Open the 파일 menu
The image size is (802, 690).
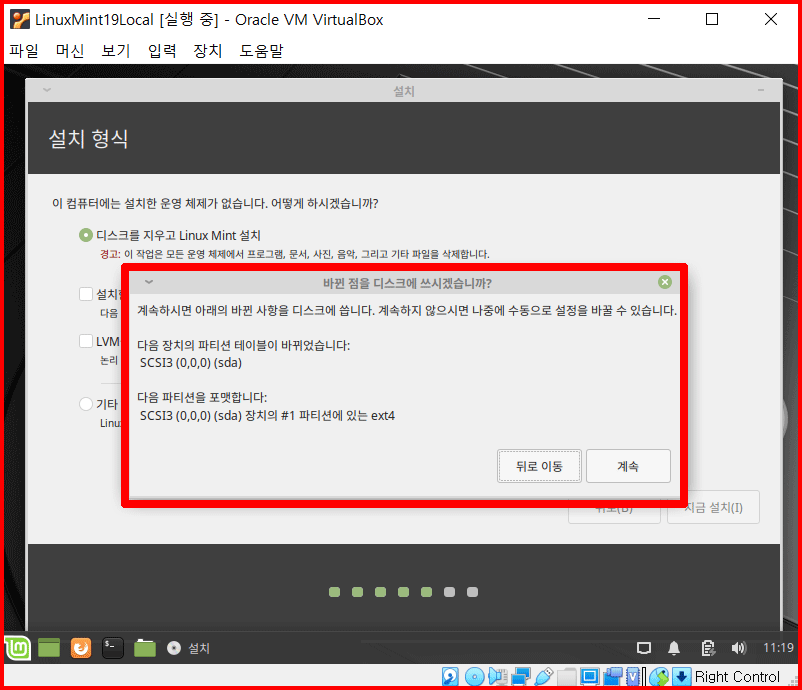[24, 51]
